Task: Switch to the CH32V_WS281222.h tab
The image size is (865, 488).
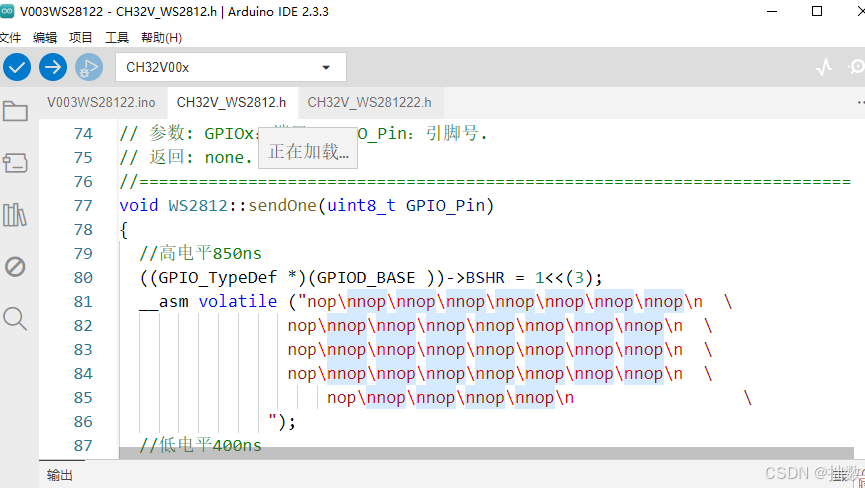Action: coord(369,103)
